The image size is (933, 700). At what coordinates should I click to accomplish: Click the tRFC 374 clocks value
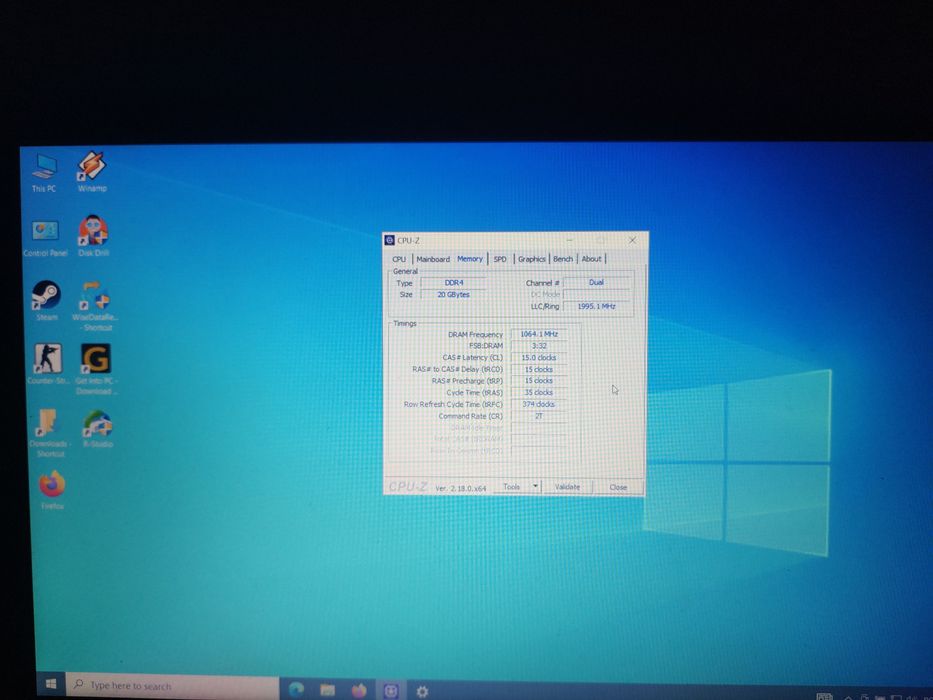(x=539, y=404)
